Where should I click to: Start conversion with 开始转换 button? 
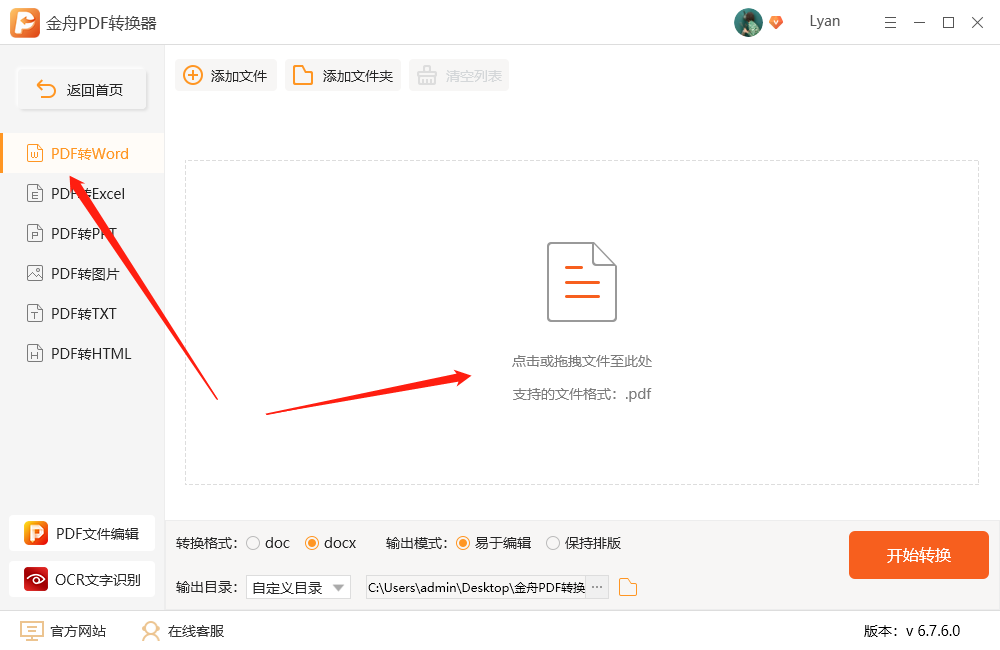point(918,555)
